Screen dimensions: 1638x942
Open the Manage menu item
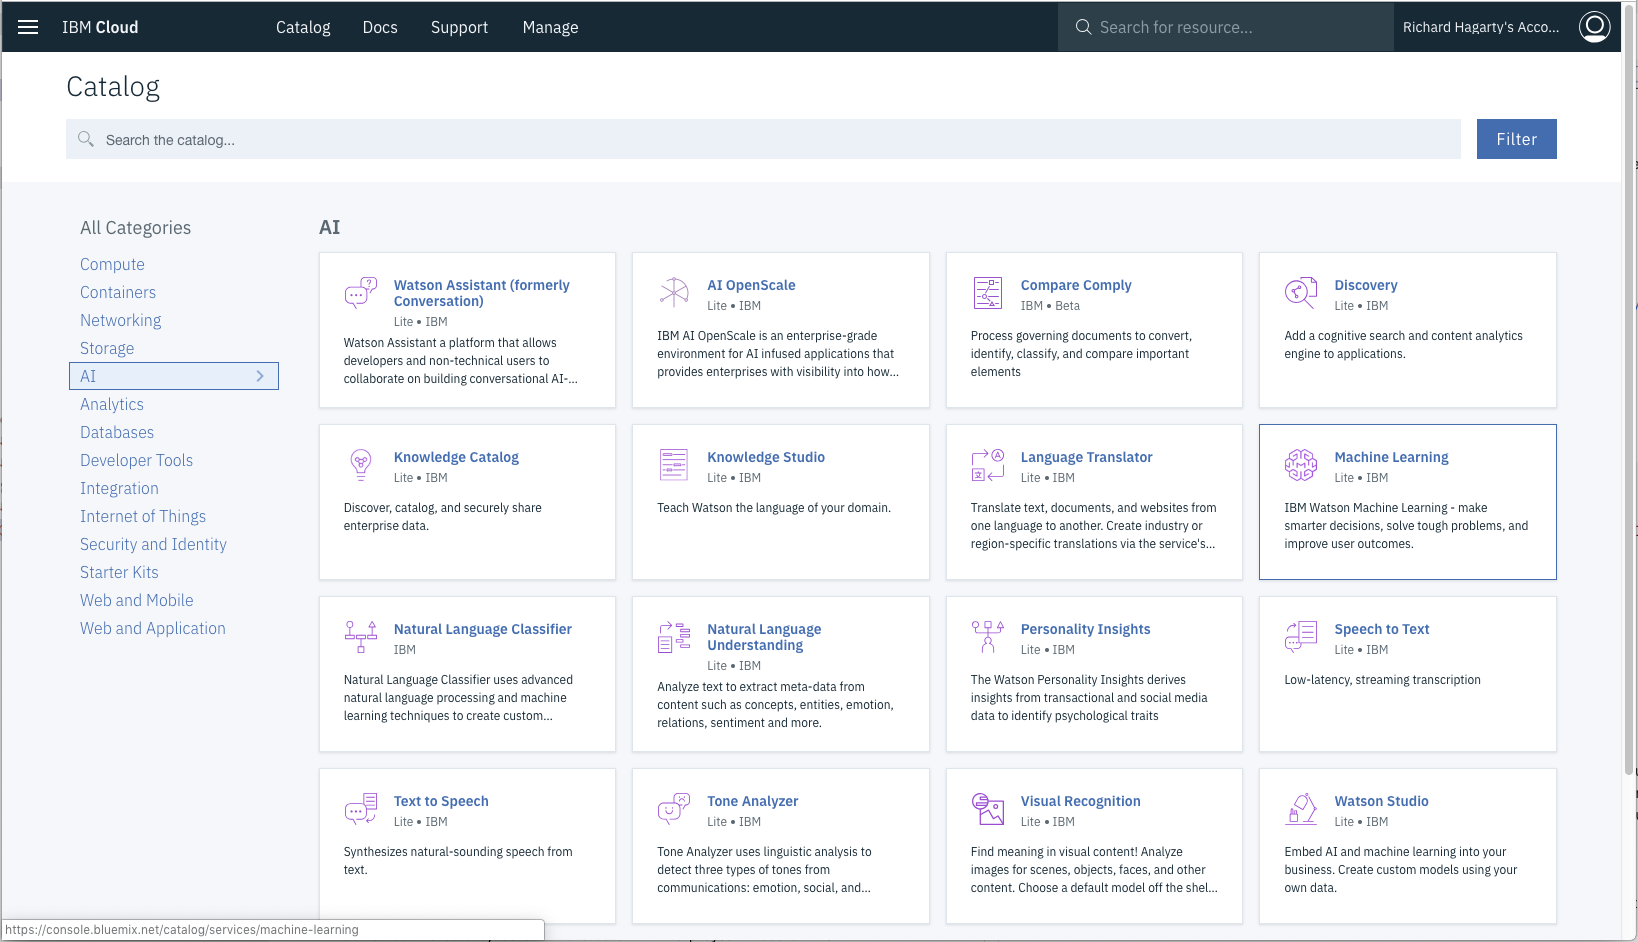point(550,27)
